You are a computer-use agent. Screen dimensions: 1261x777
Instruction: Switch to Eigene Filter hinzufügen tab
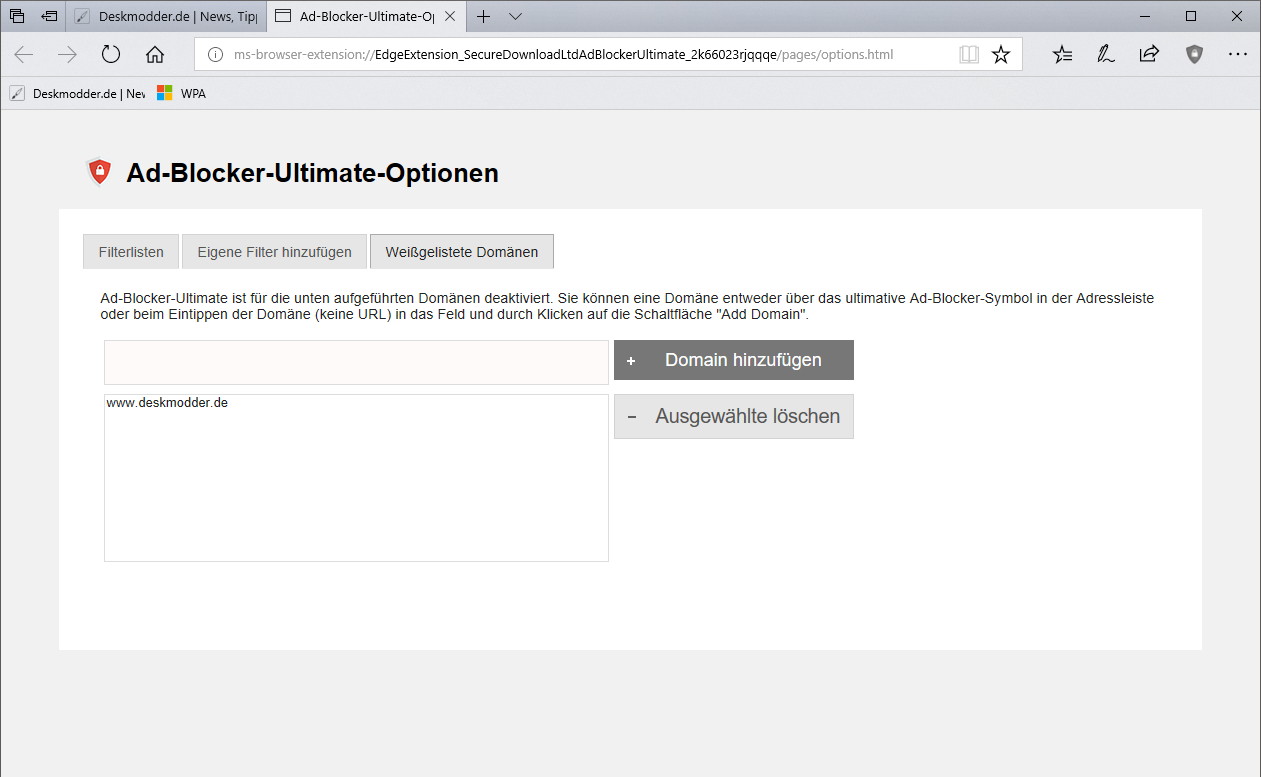274,252
